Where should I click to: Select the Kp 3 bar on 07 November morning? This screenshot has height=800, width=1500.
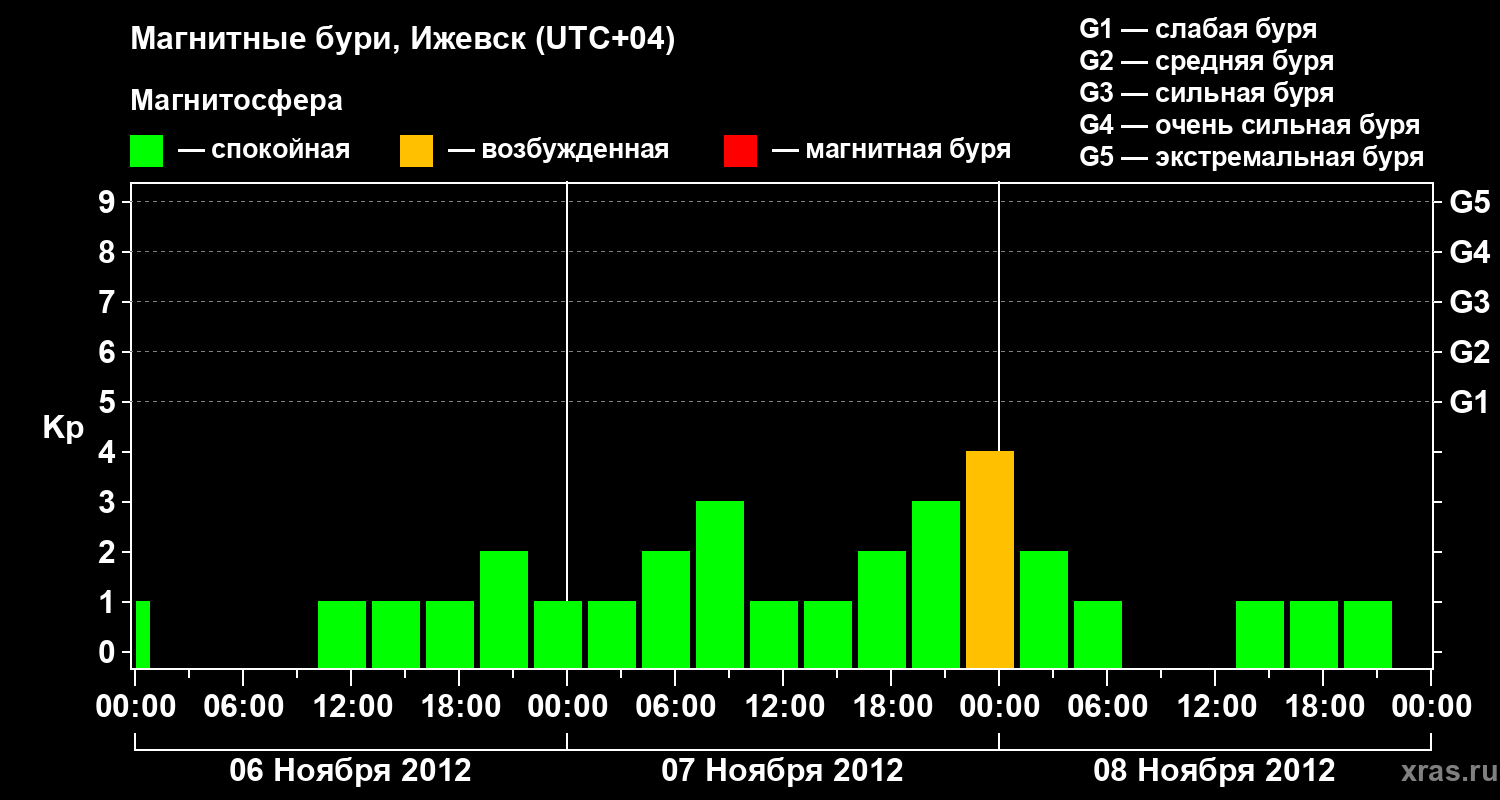click(720, 585)
